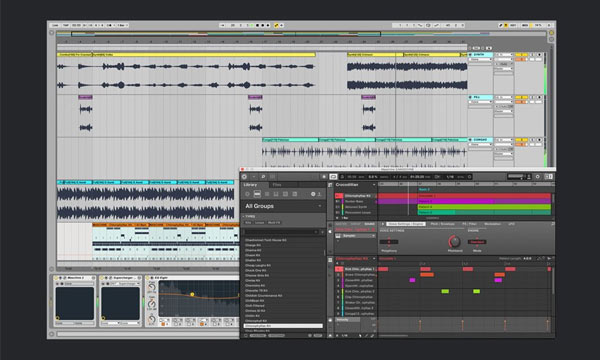This screenshot has height=360, width=600.
Task: Click the magnifier browser icon in Maschine header
Action: [263, 177]
